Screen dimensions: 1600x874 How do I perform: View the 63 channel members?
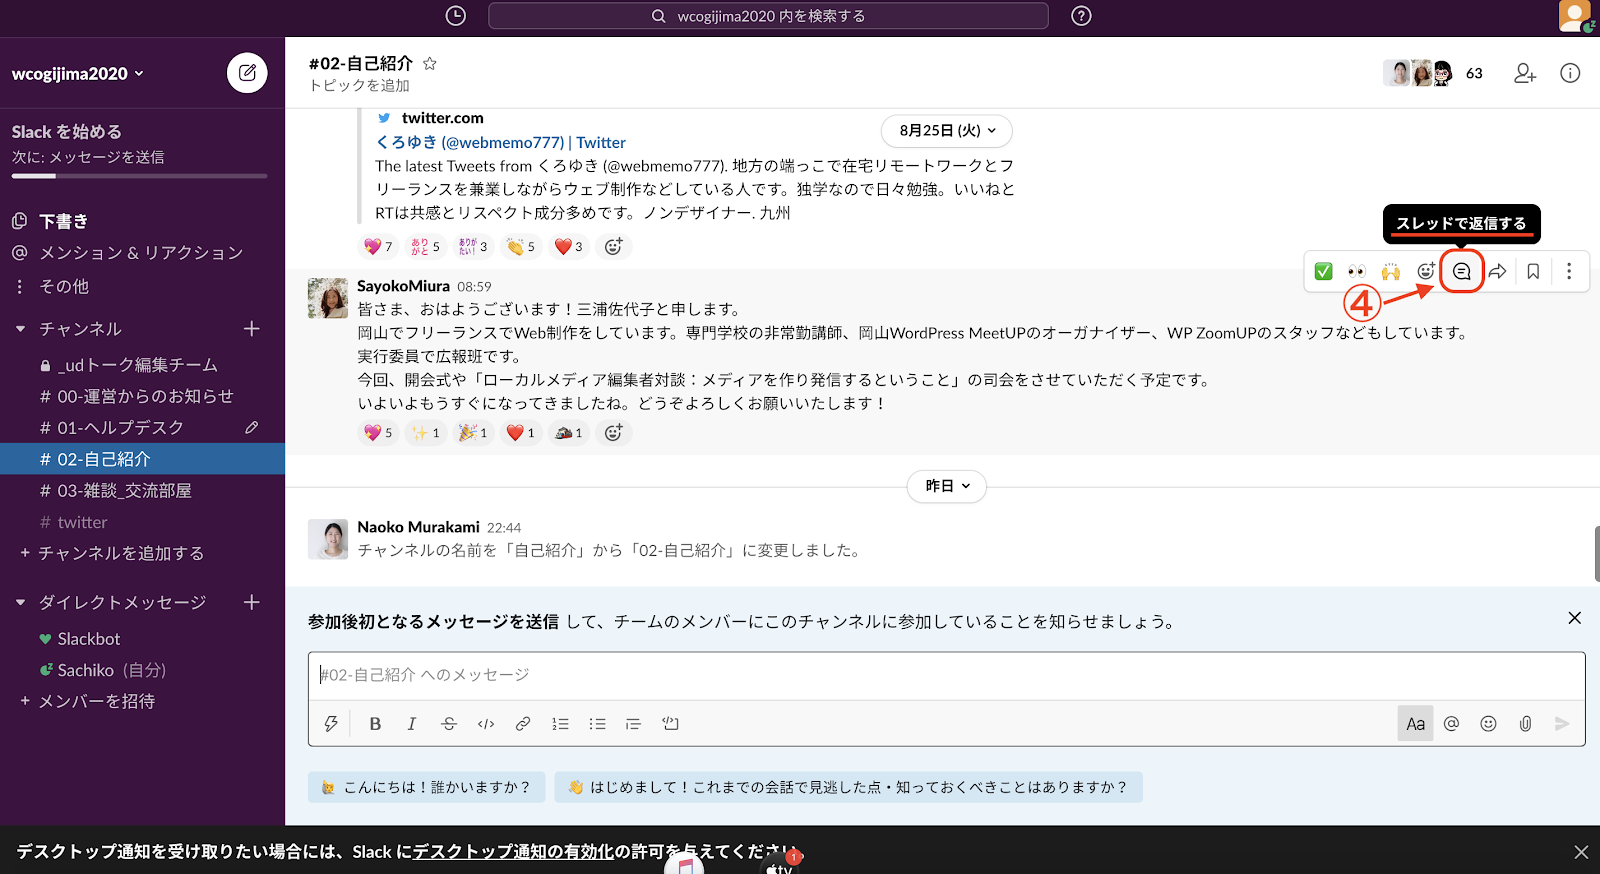tap(1433, 73)
